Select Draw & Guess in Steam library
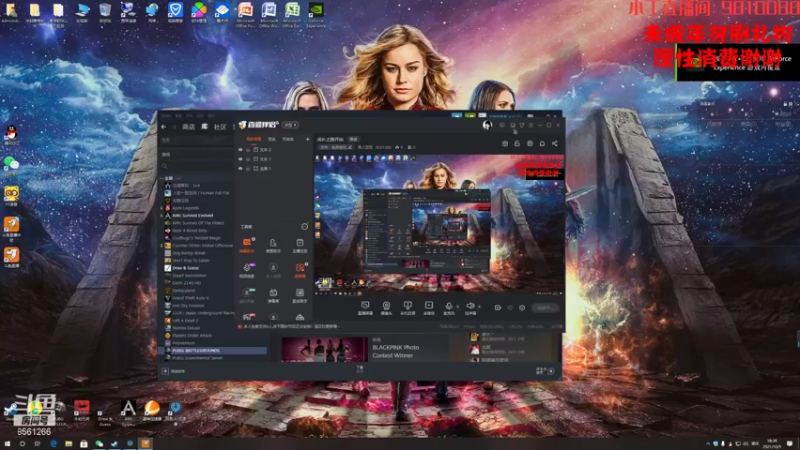This screenshot has height=450, width=800. pyautogui.click(x=185, y=268)
